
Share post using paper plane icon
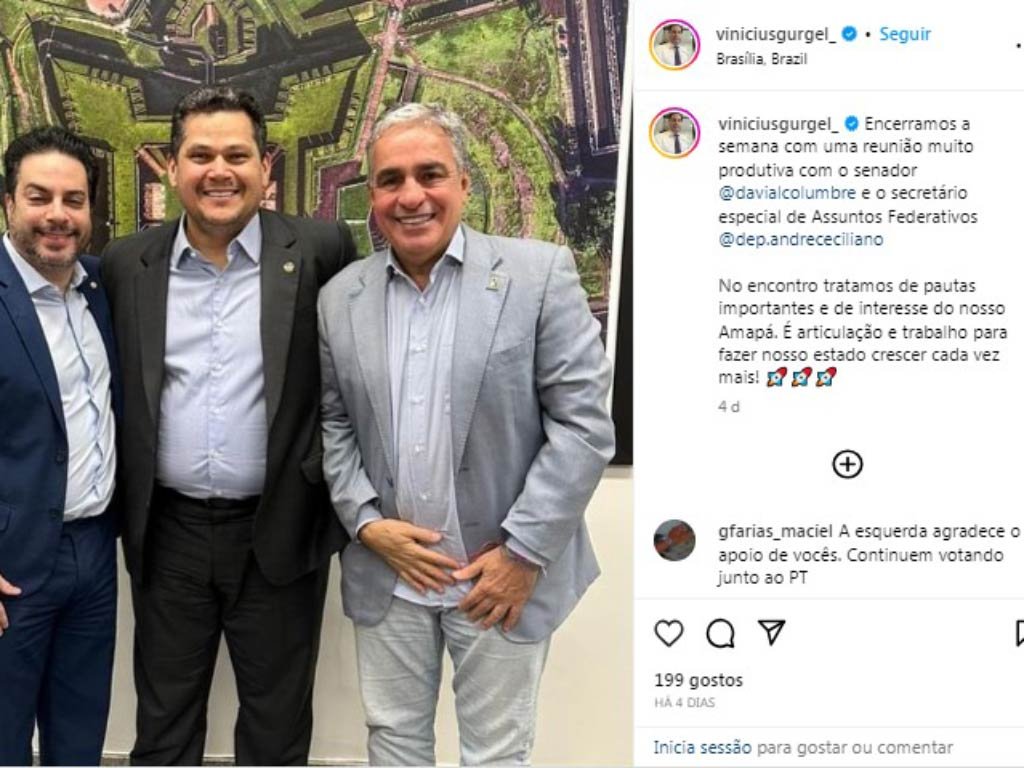771,633
